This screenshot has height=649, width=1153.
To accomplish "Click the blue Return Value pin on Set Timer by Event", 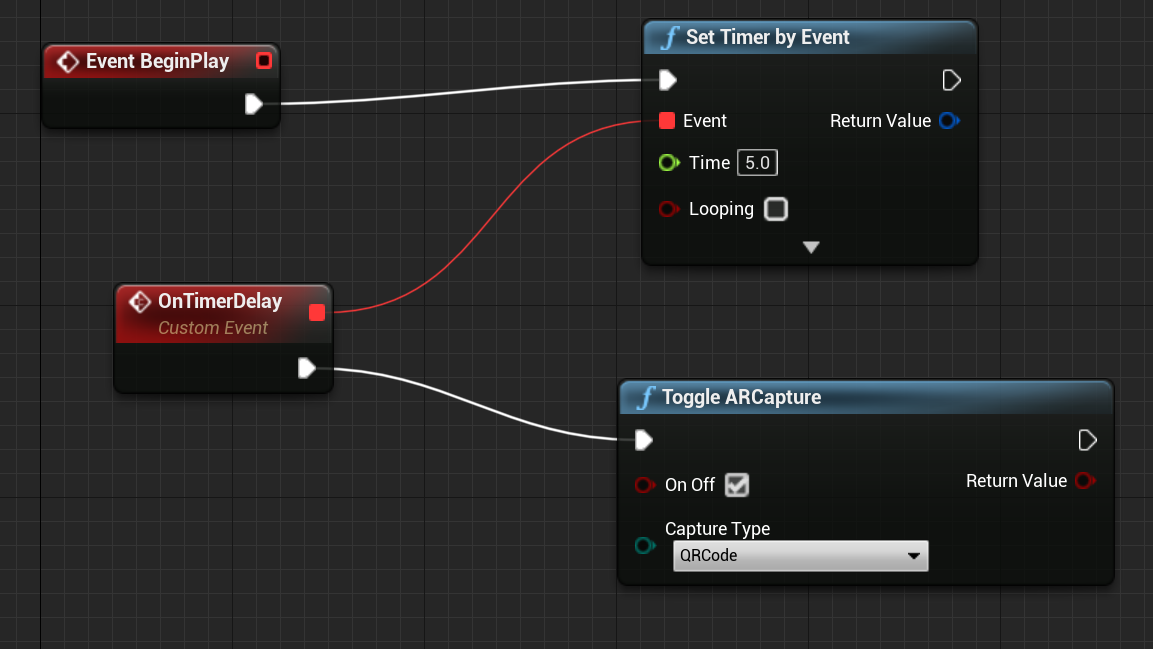I will 948,120.
